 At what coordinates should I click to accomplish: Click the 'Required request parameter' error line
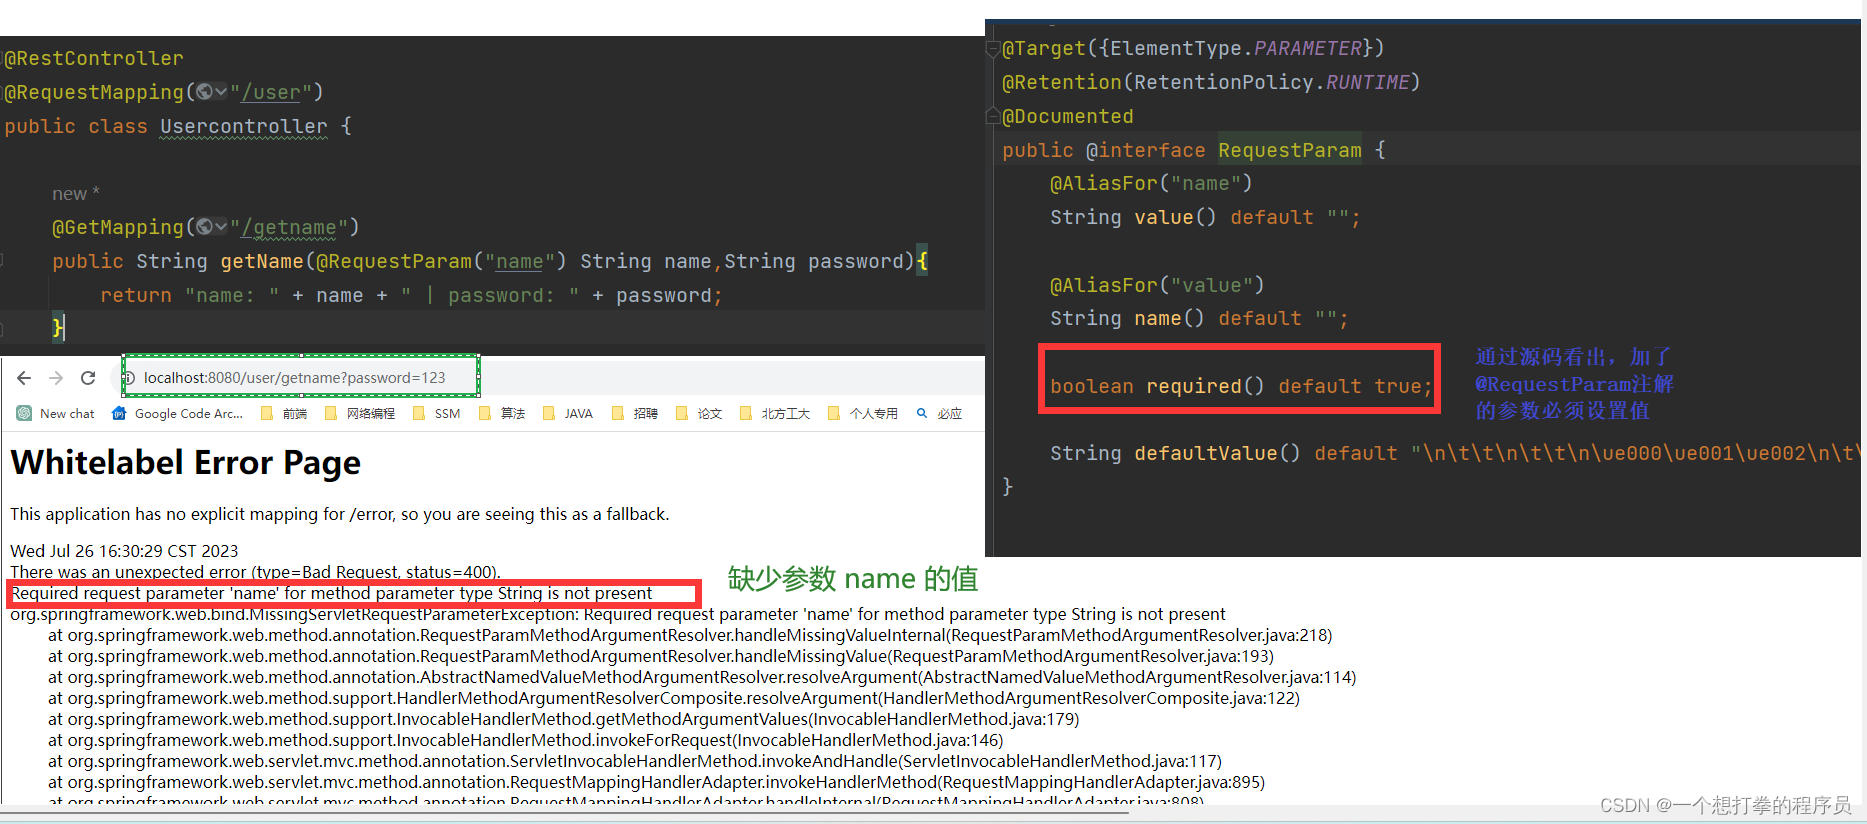coord(332,593)
